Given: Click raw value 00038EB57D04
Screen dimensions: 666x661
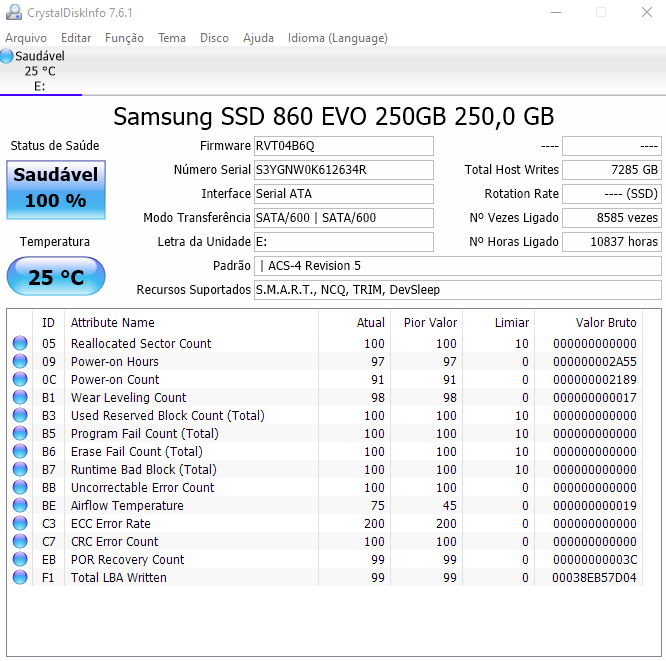Looking at the screenshot, I should tap(594, 577).
